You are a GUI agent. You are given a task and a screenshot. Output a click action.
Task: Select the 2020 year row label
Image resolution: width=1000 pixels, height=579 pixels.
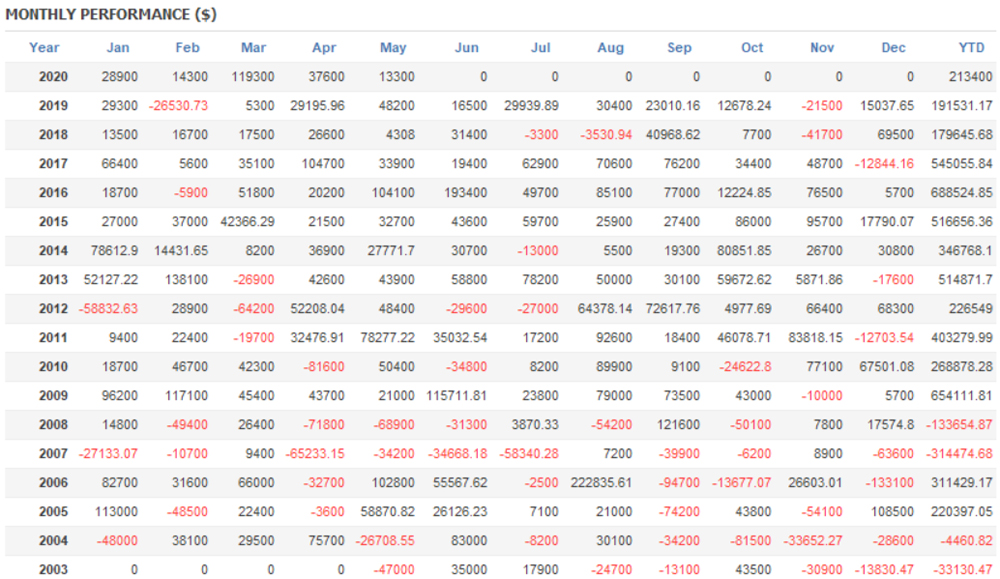point(54,76)
